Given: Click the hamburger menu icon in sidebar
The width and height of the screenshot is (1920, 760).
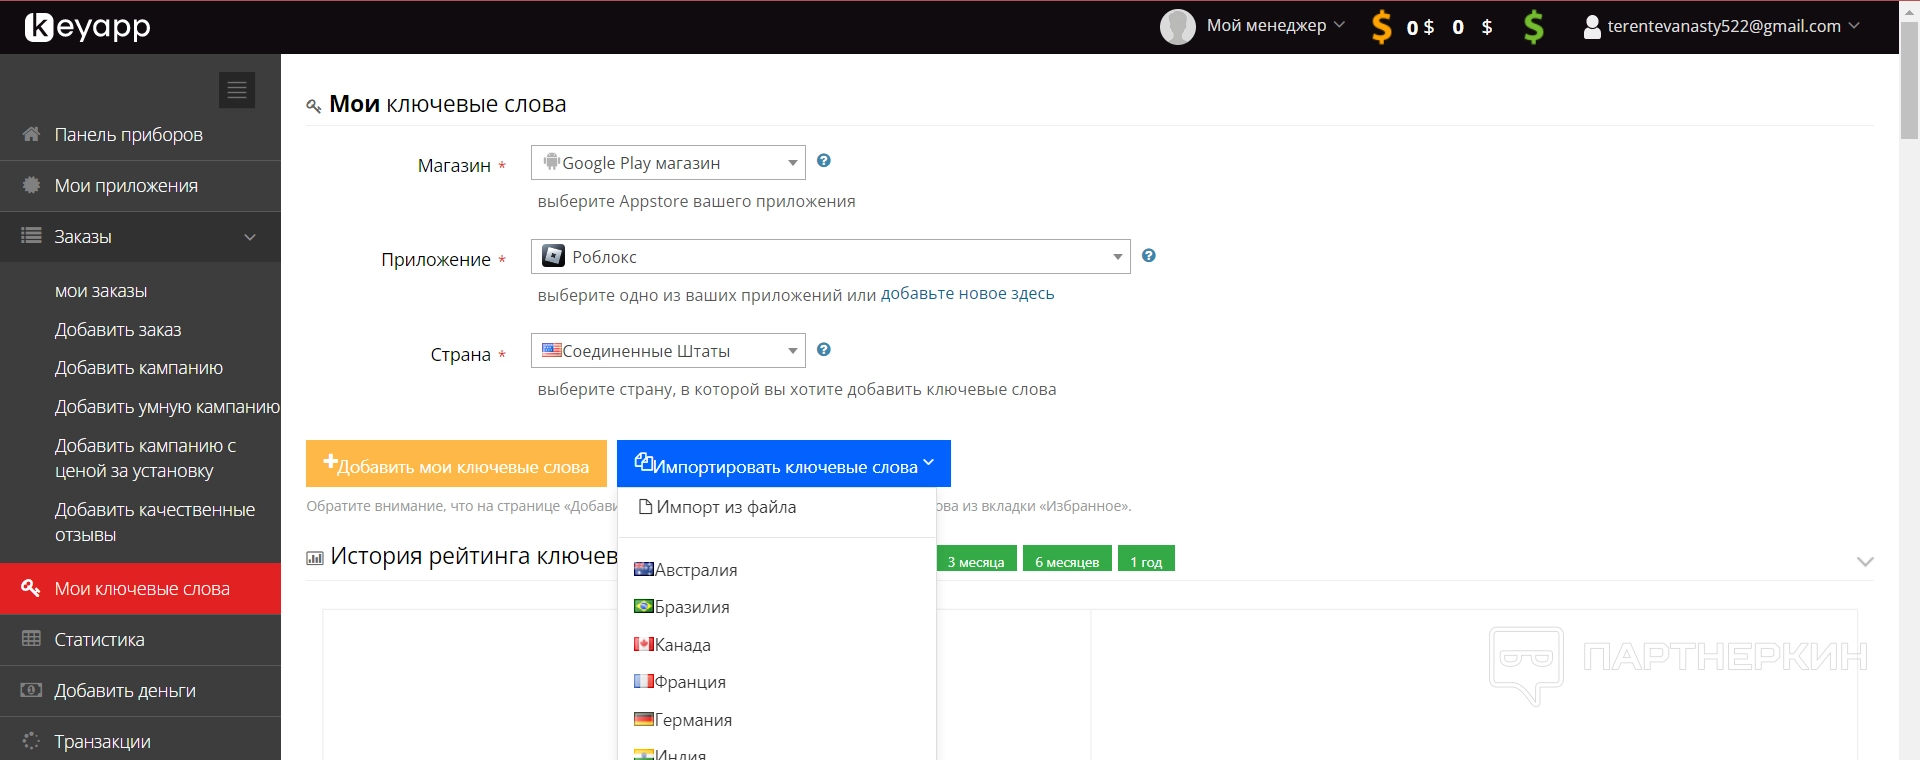Looking at the screenshot, I should pyautogui.click(x=237, y=90).
